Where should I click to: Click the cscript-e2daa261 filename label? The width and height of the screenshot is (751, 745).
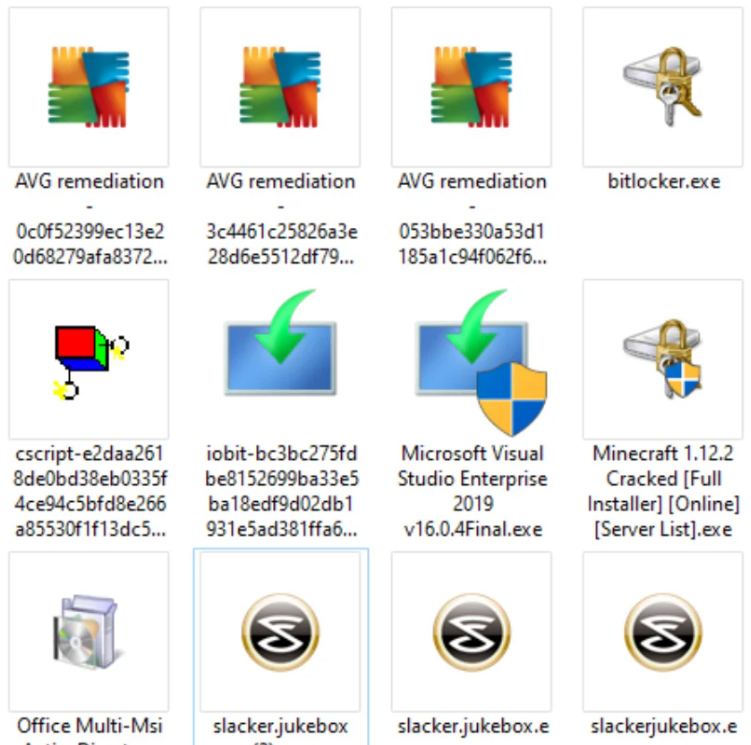point(91,491)
